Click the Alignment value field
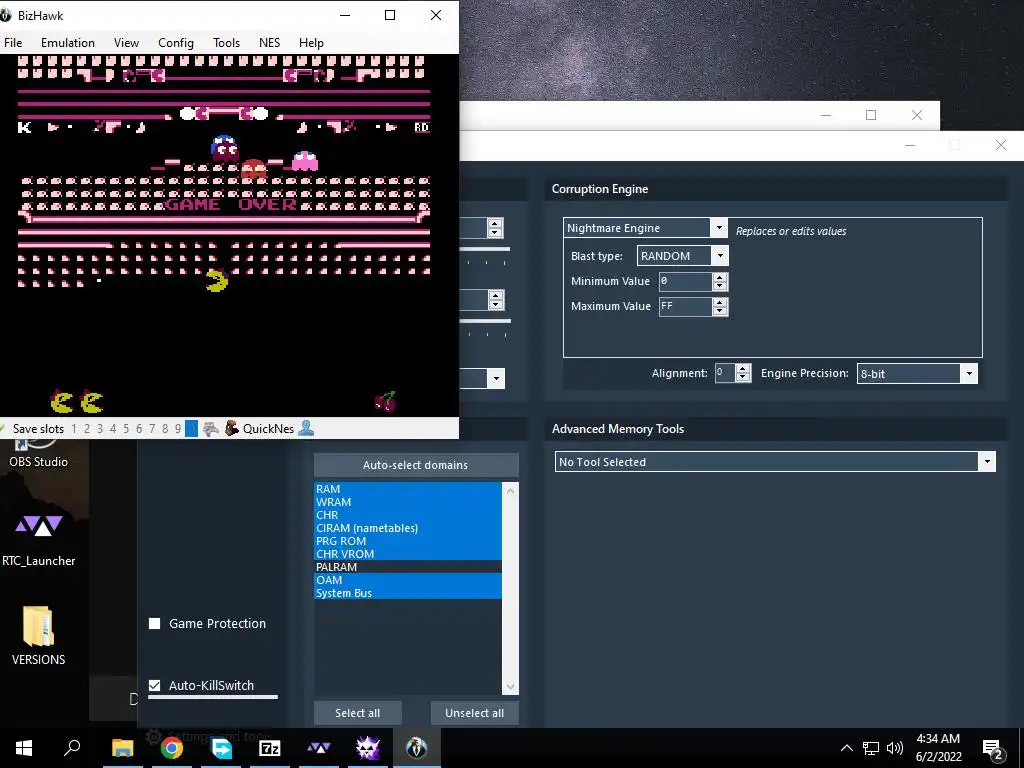The height and width of the screenshot is (768, 1024). [725, 373]
